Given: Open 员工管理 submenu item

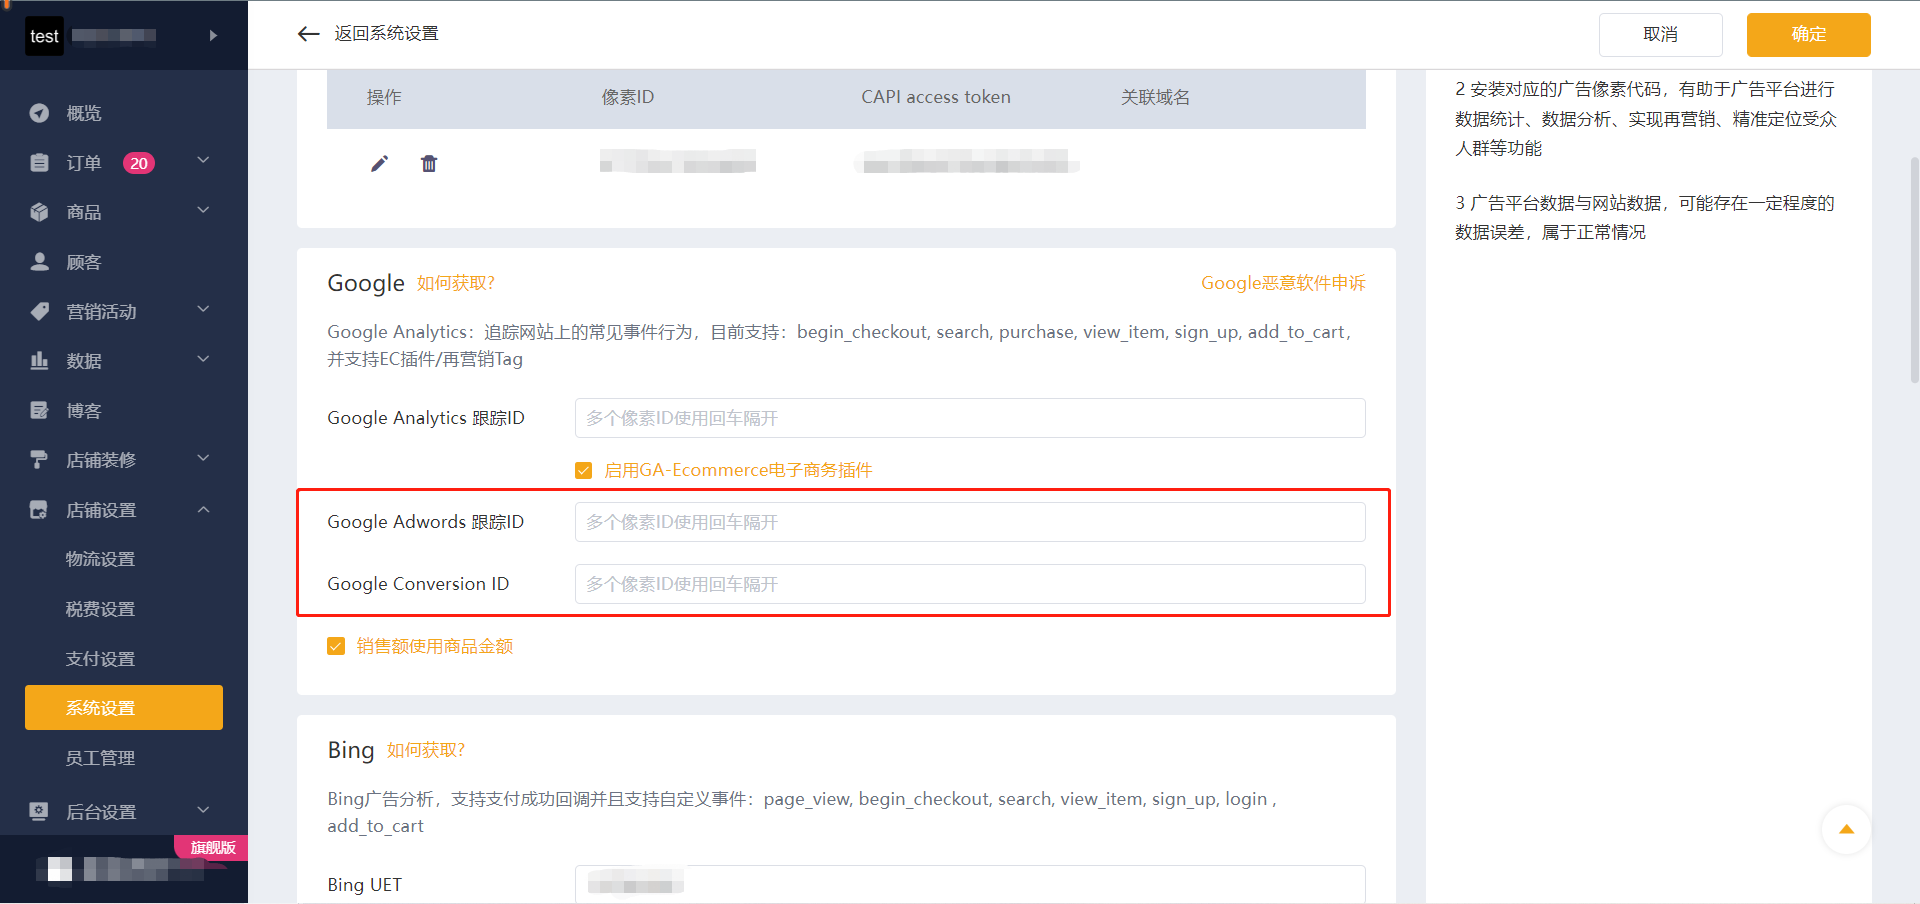Looking at the screenshot, I should coord(100,758).
